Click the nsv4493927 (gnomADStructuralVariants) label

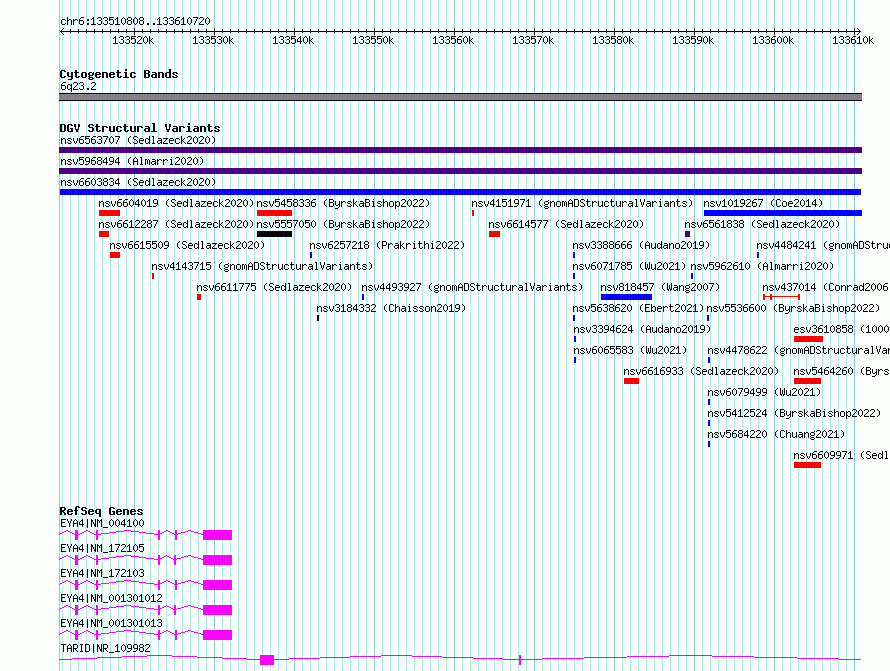(472, 287)
